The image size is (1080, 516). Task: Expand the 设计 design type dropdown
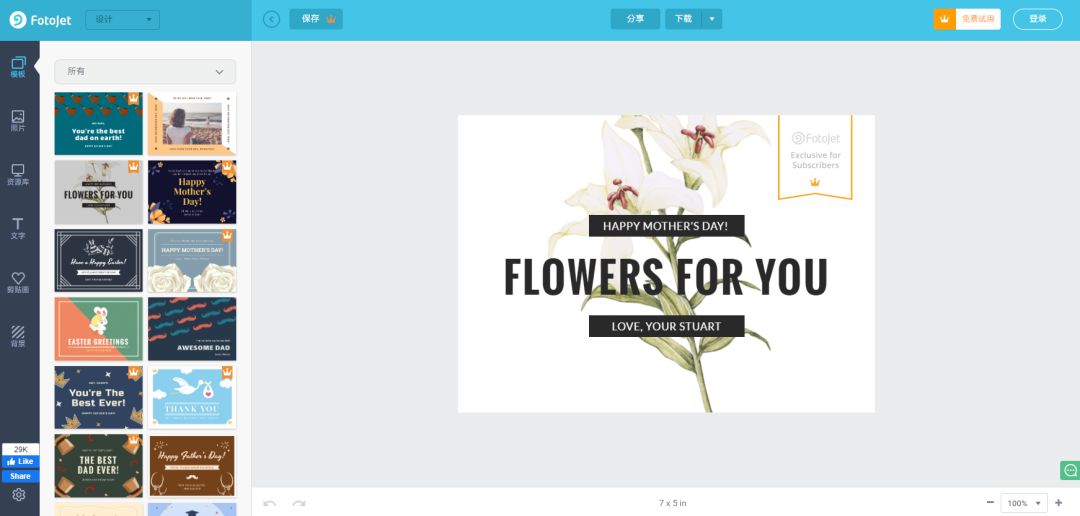pyautogui.click(x=122, y=19)
